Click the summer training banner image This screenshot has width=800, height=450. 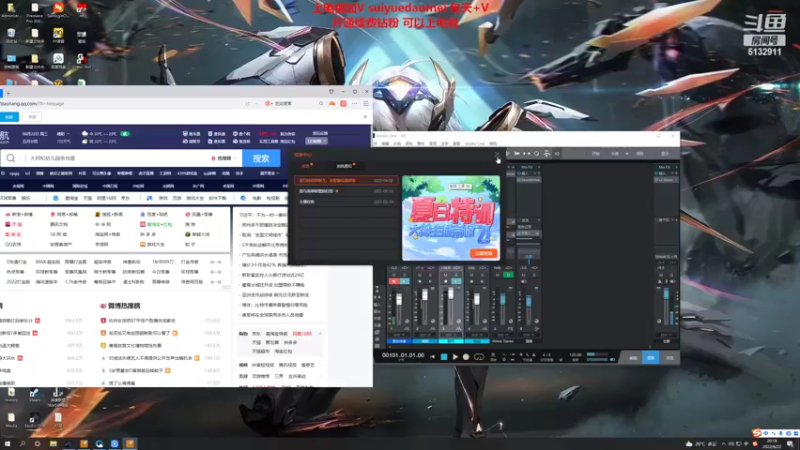tap(451, 218)
